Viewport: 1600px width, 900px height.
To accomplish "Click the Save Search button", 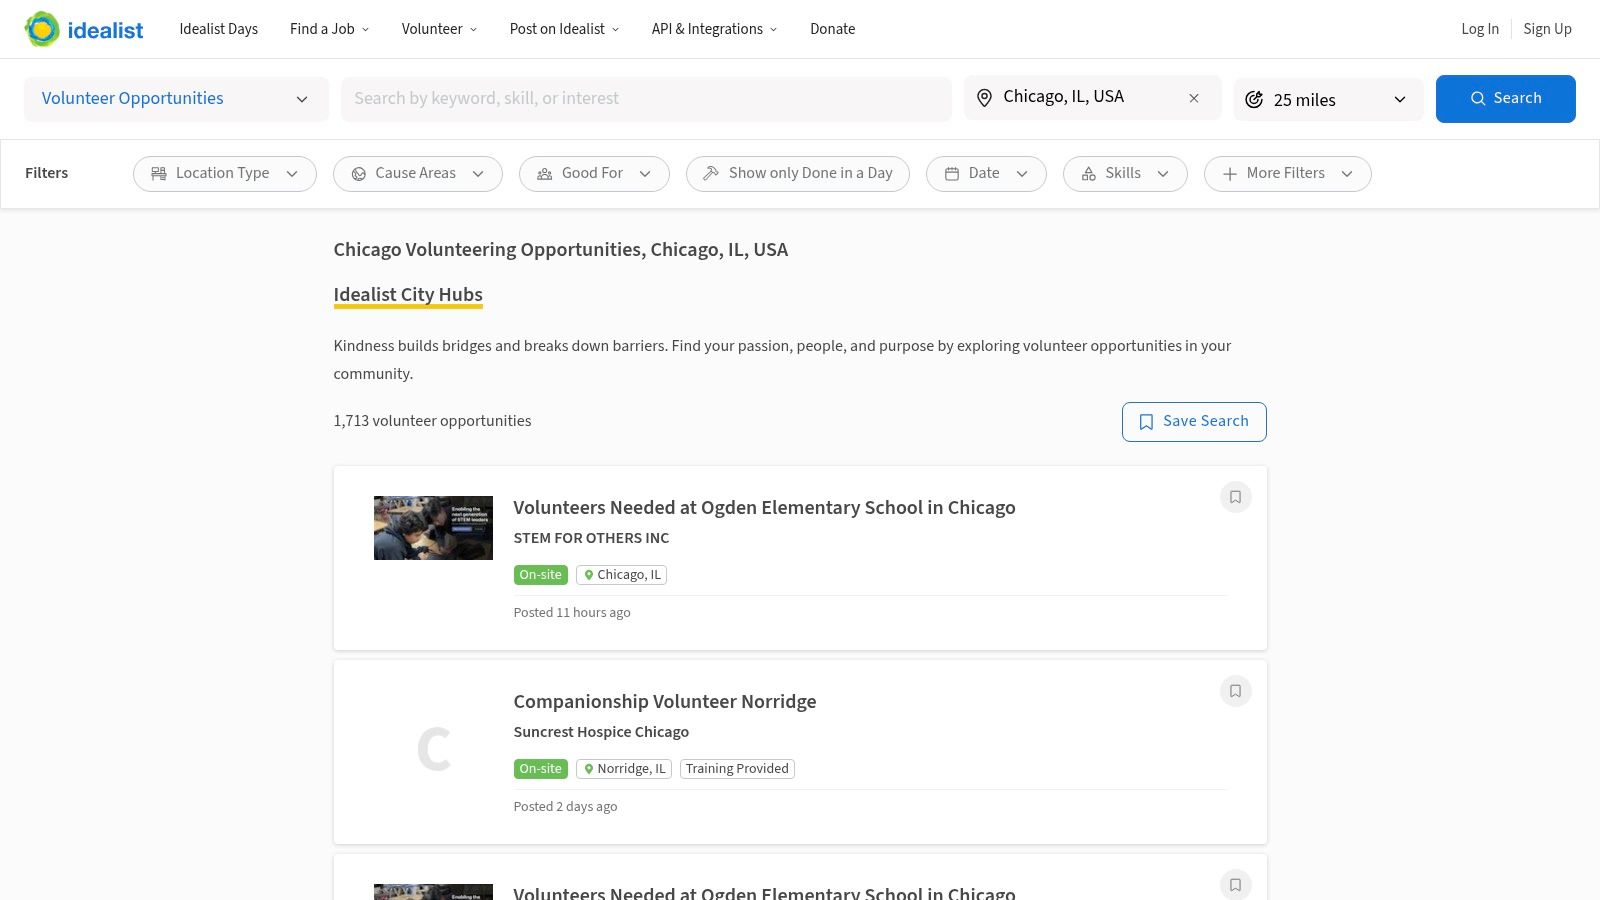I will coord(1194,422).
